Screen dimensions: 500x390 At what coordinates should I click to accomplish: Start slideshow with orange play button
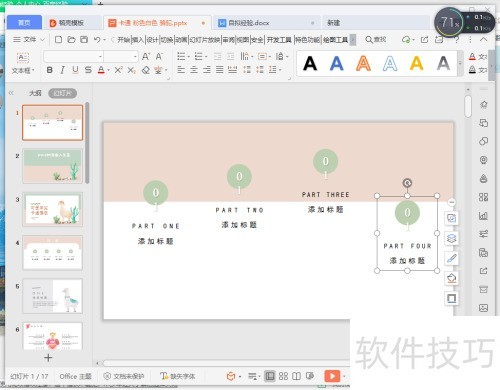[x=332, y=376]
